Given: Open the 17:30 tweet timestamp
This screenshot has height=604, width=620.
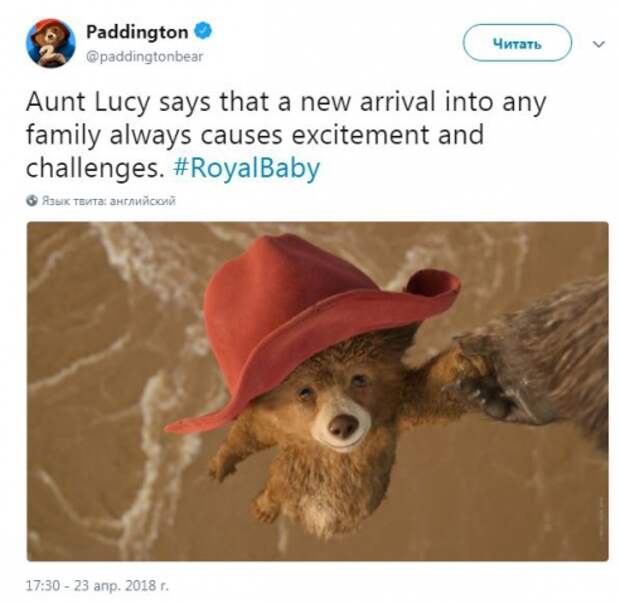Looking at the screenshot, I should coord(45,585).
